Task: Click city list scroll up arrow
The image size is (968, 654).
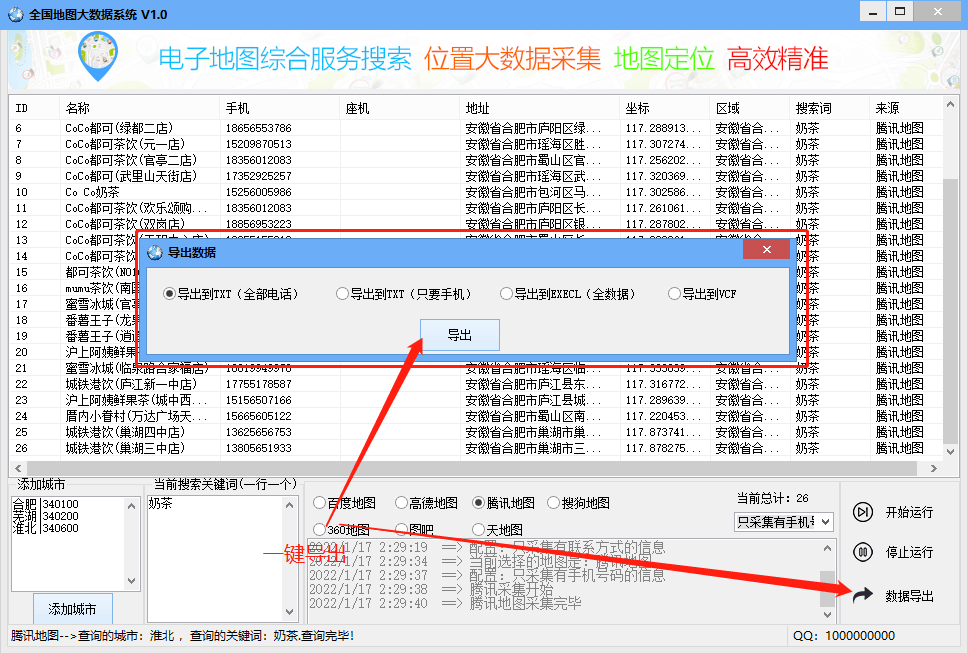Action: [x=131, y=506]
